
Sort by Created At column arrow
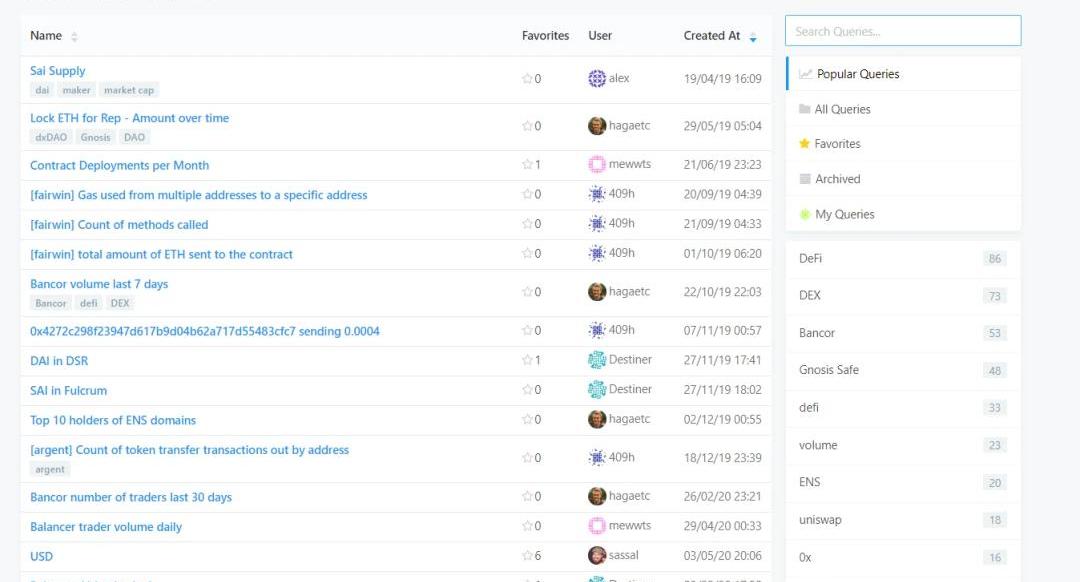click(x=753, y=37)
